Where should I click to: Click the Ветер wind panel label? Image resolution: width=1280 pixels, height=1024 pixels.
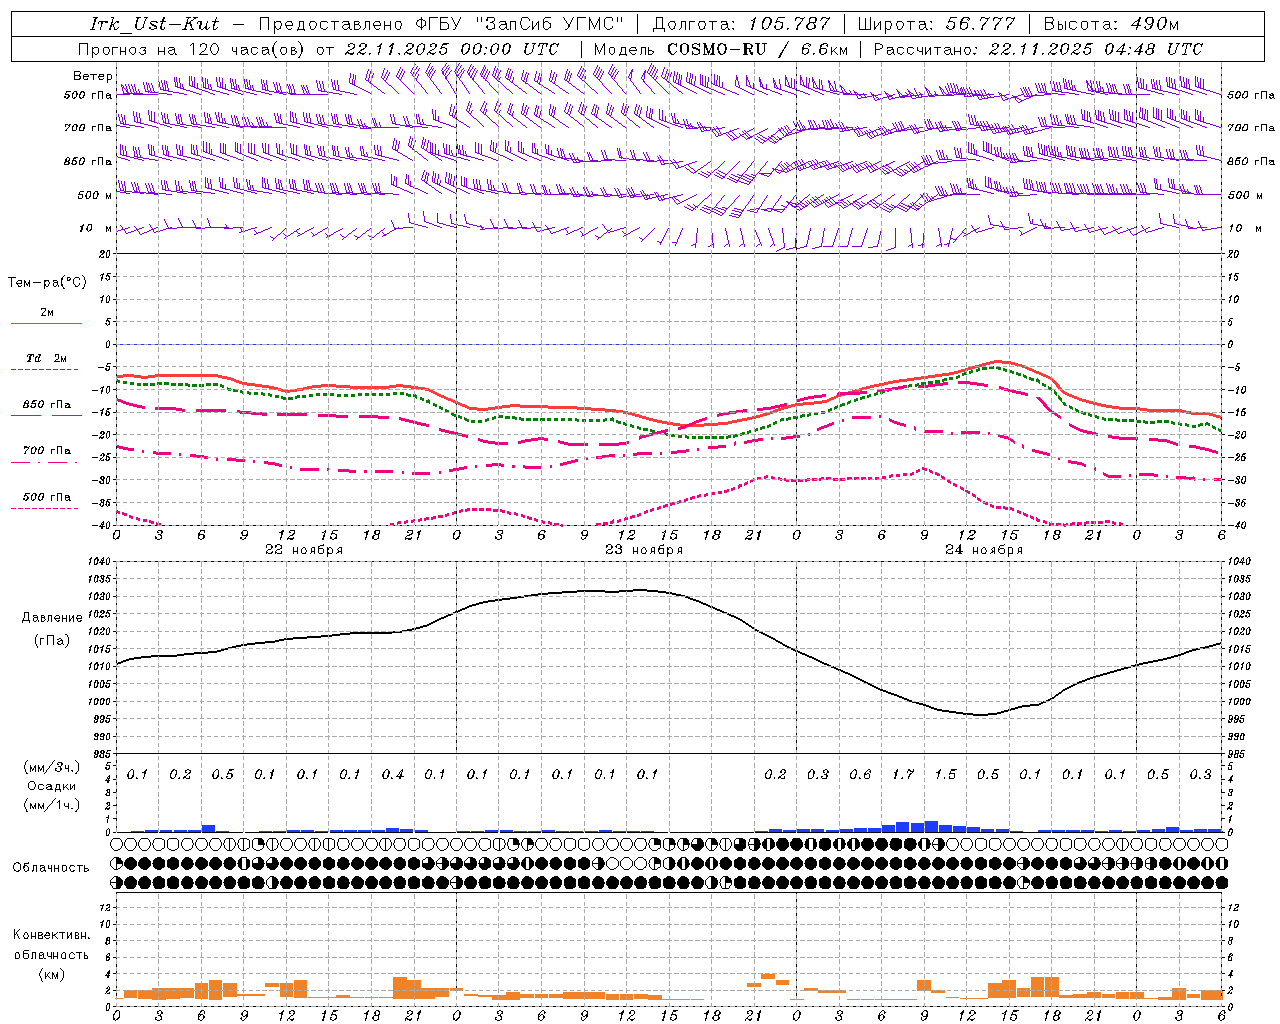pyautogui.click(x=93, y=76)
